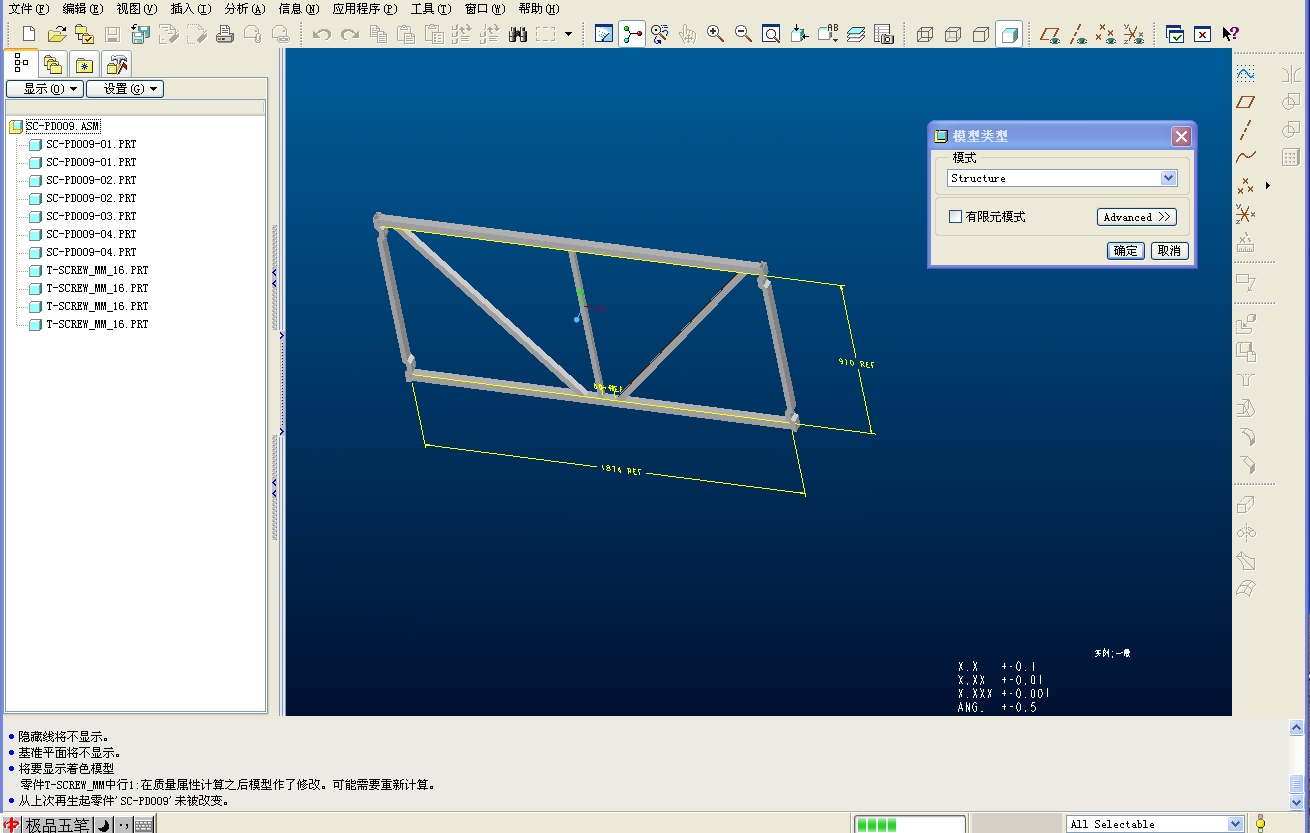Image resolution: width=1310 pixels, height=833 pixels.
Task: Refit the model with the refit icon
Action: click(771, 34)
